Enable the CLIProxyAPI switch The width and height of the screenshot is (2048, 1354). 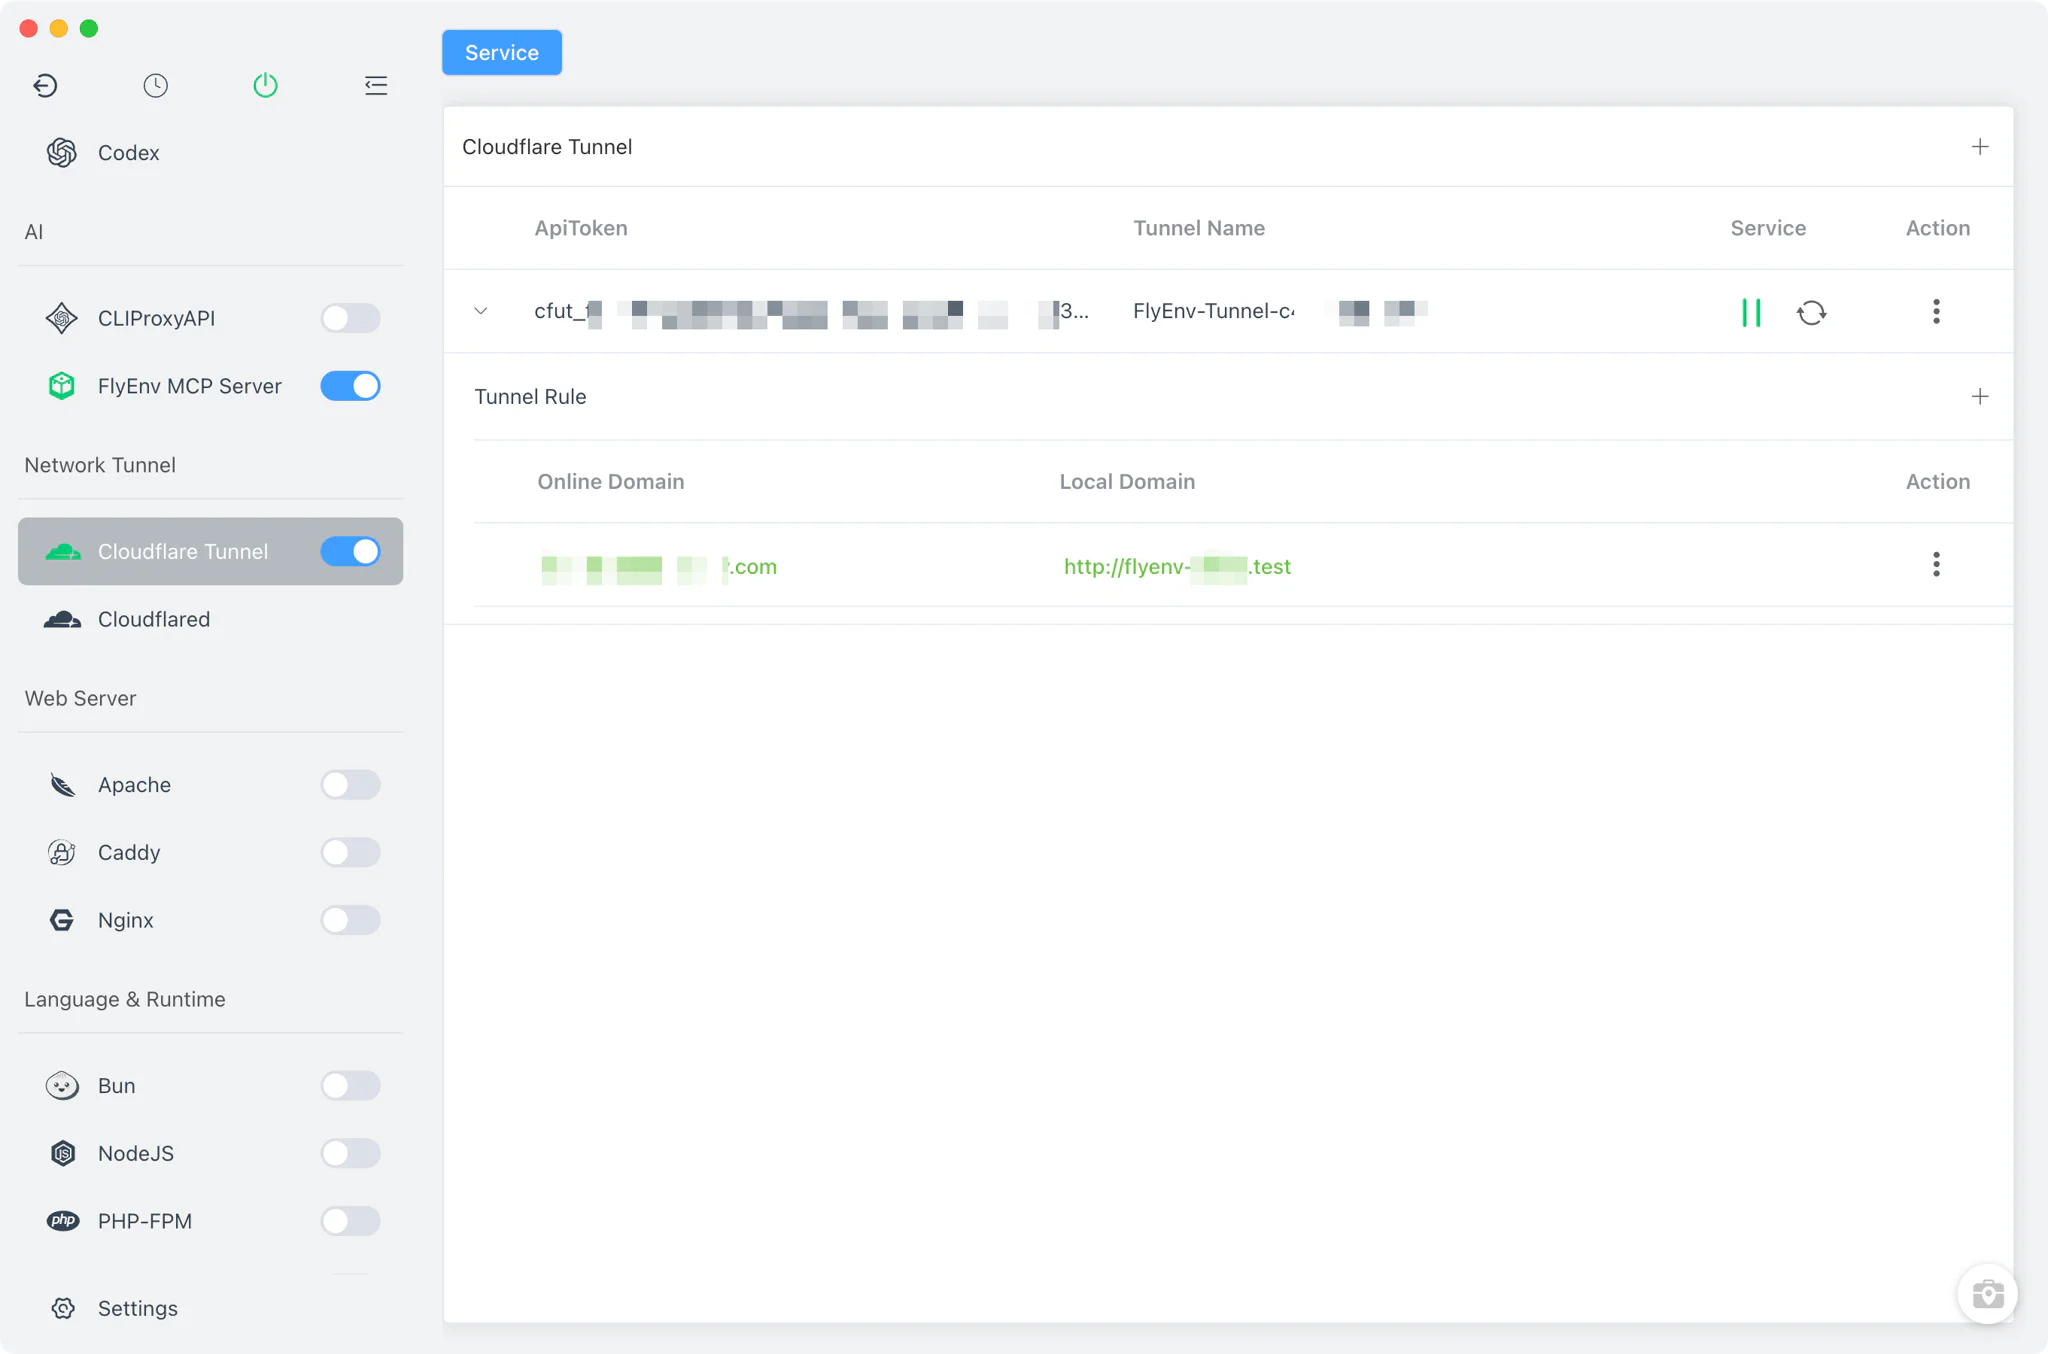pos(350,318)
